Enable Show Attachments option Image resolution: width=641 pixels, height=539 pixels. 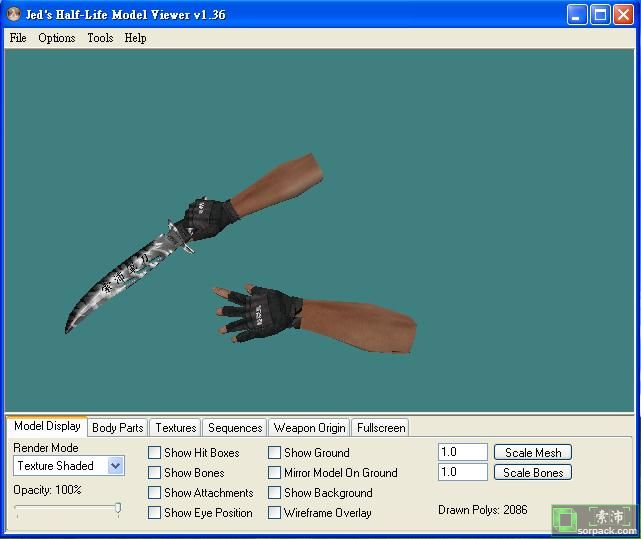pyautogui.click(x=155, y=493)
